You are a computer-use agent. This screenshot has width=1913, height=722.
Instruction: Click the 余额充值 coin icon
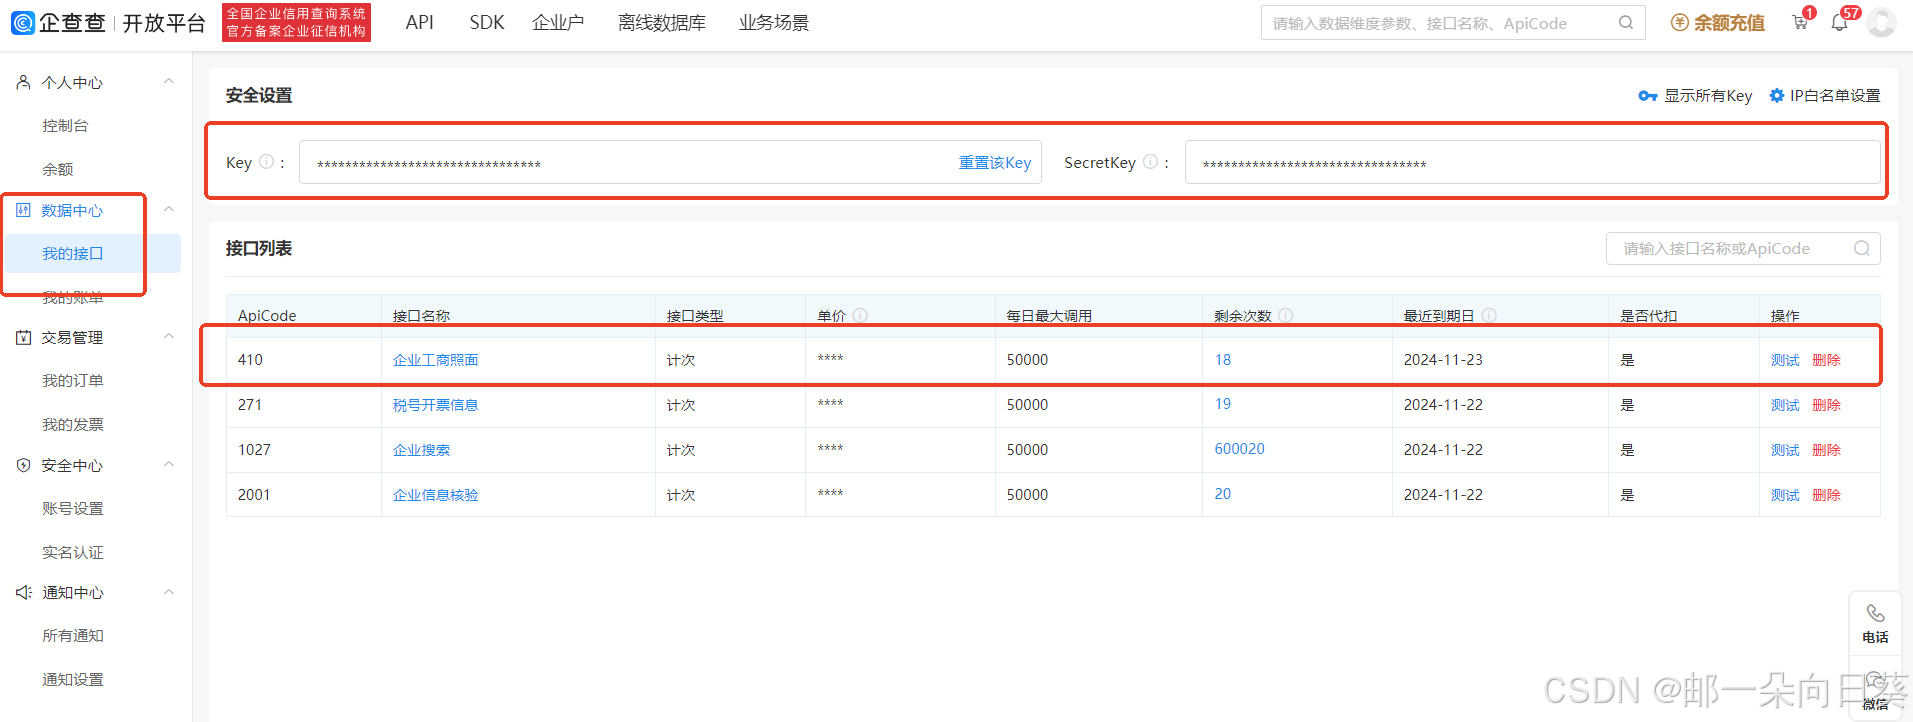1680,23
